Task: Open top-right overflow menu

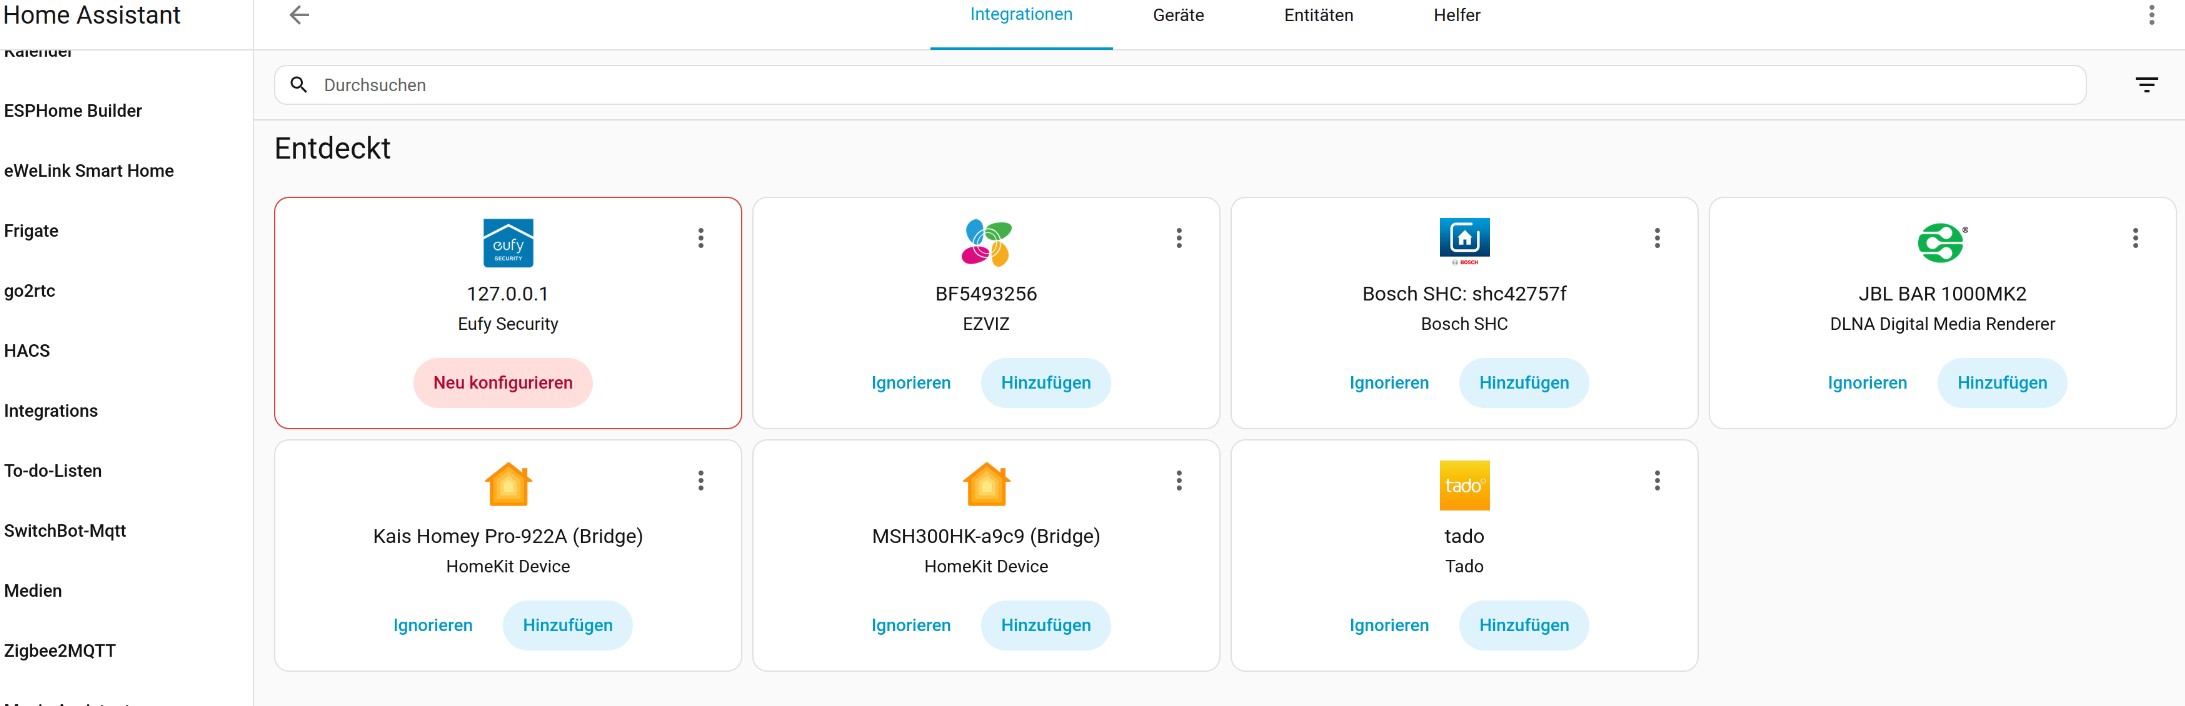Action: coord(2151,15)
